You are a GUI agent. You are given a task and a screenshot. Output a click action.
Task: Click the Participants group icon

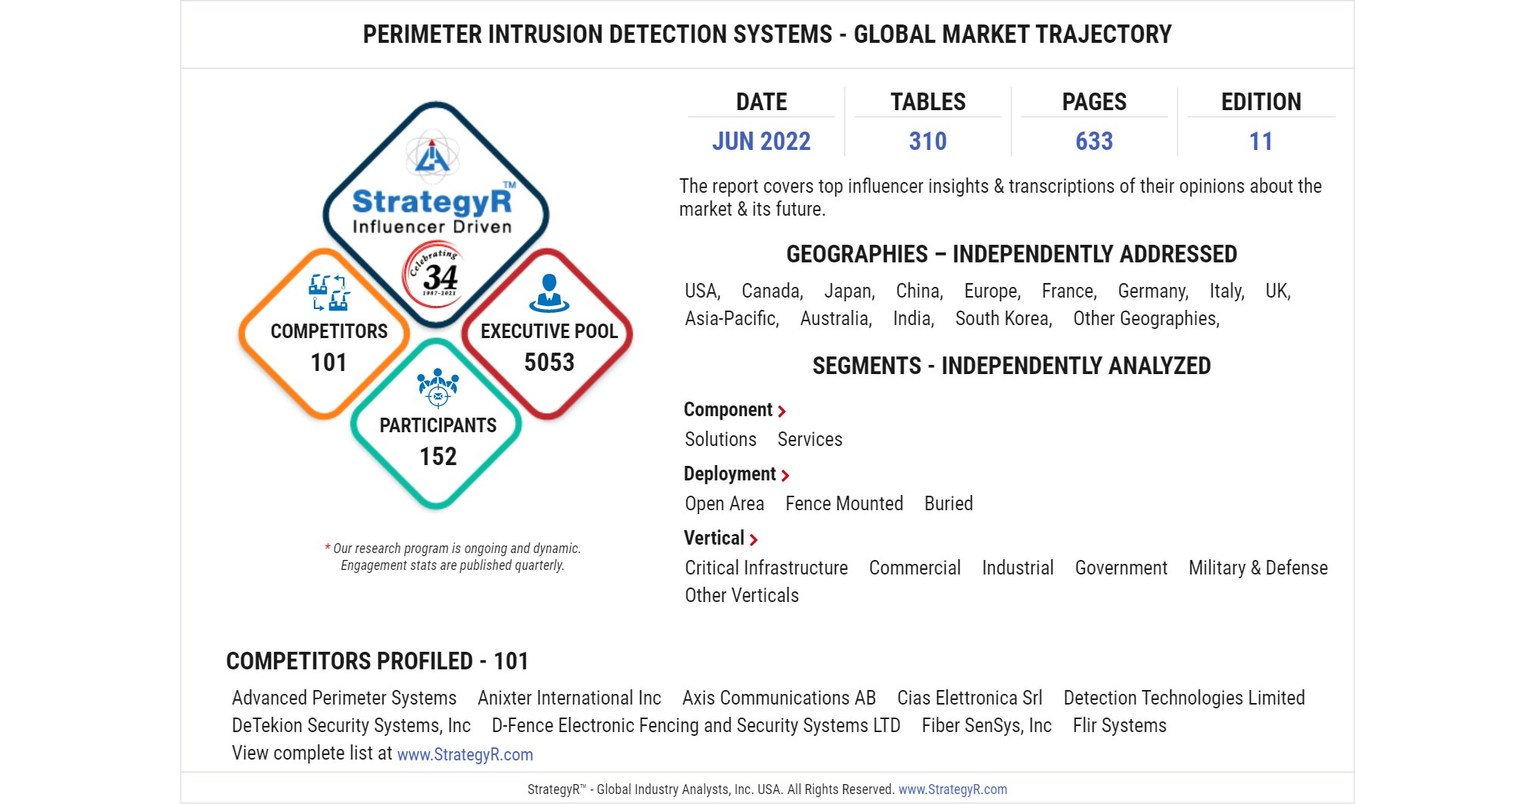pyautogui.click(x=437, y=389)
